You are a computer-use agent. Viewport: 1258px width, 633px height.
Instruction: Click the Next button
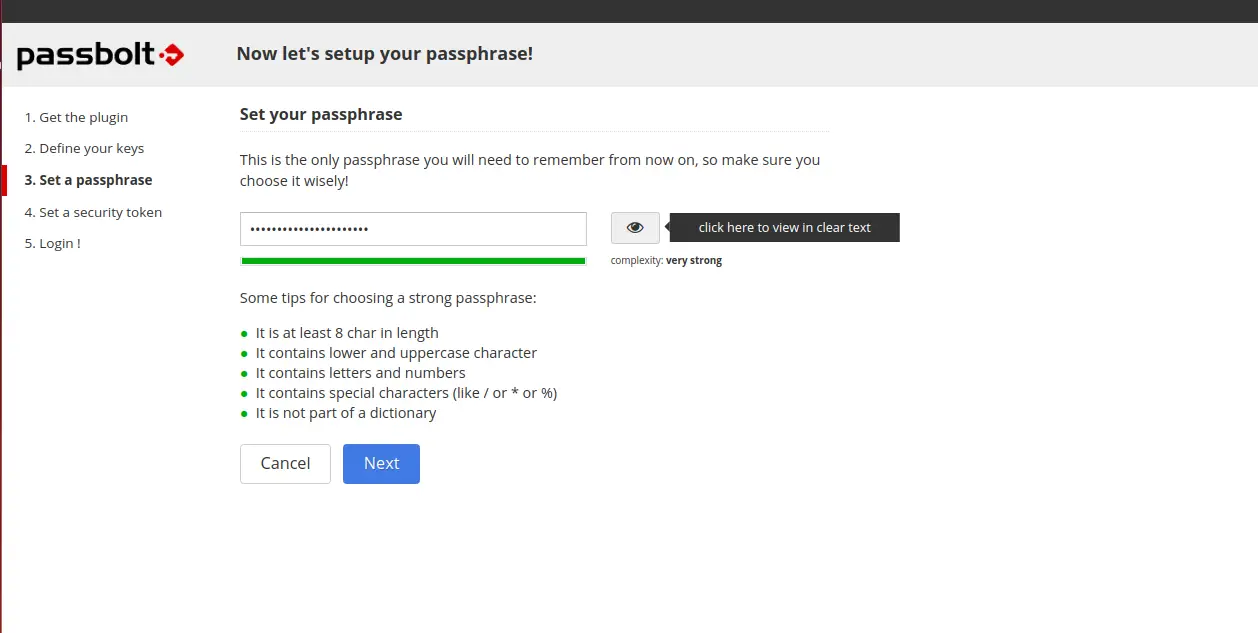coord(381,464)
